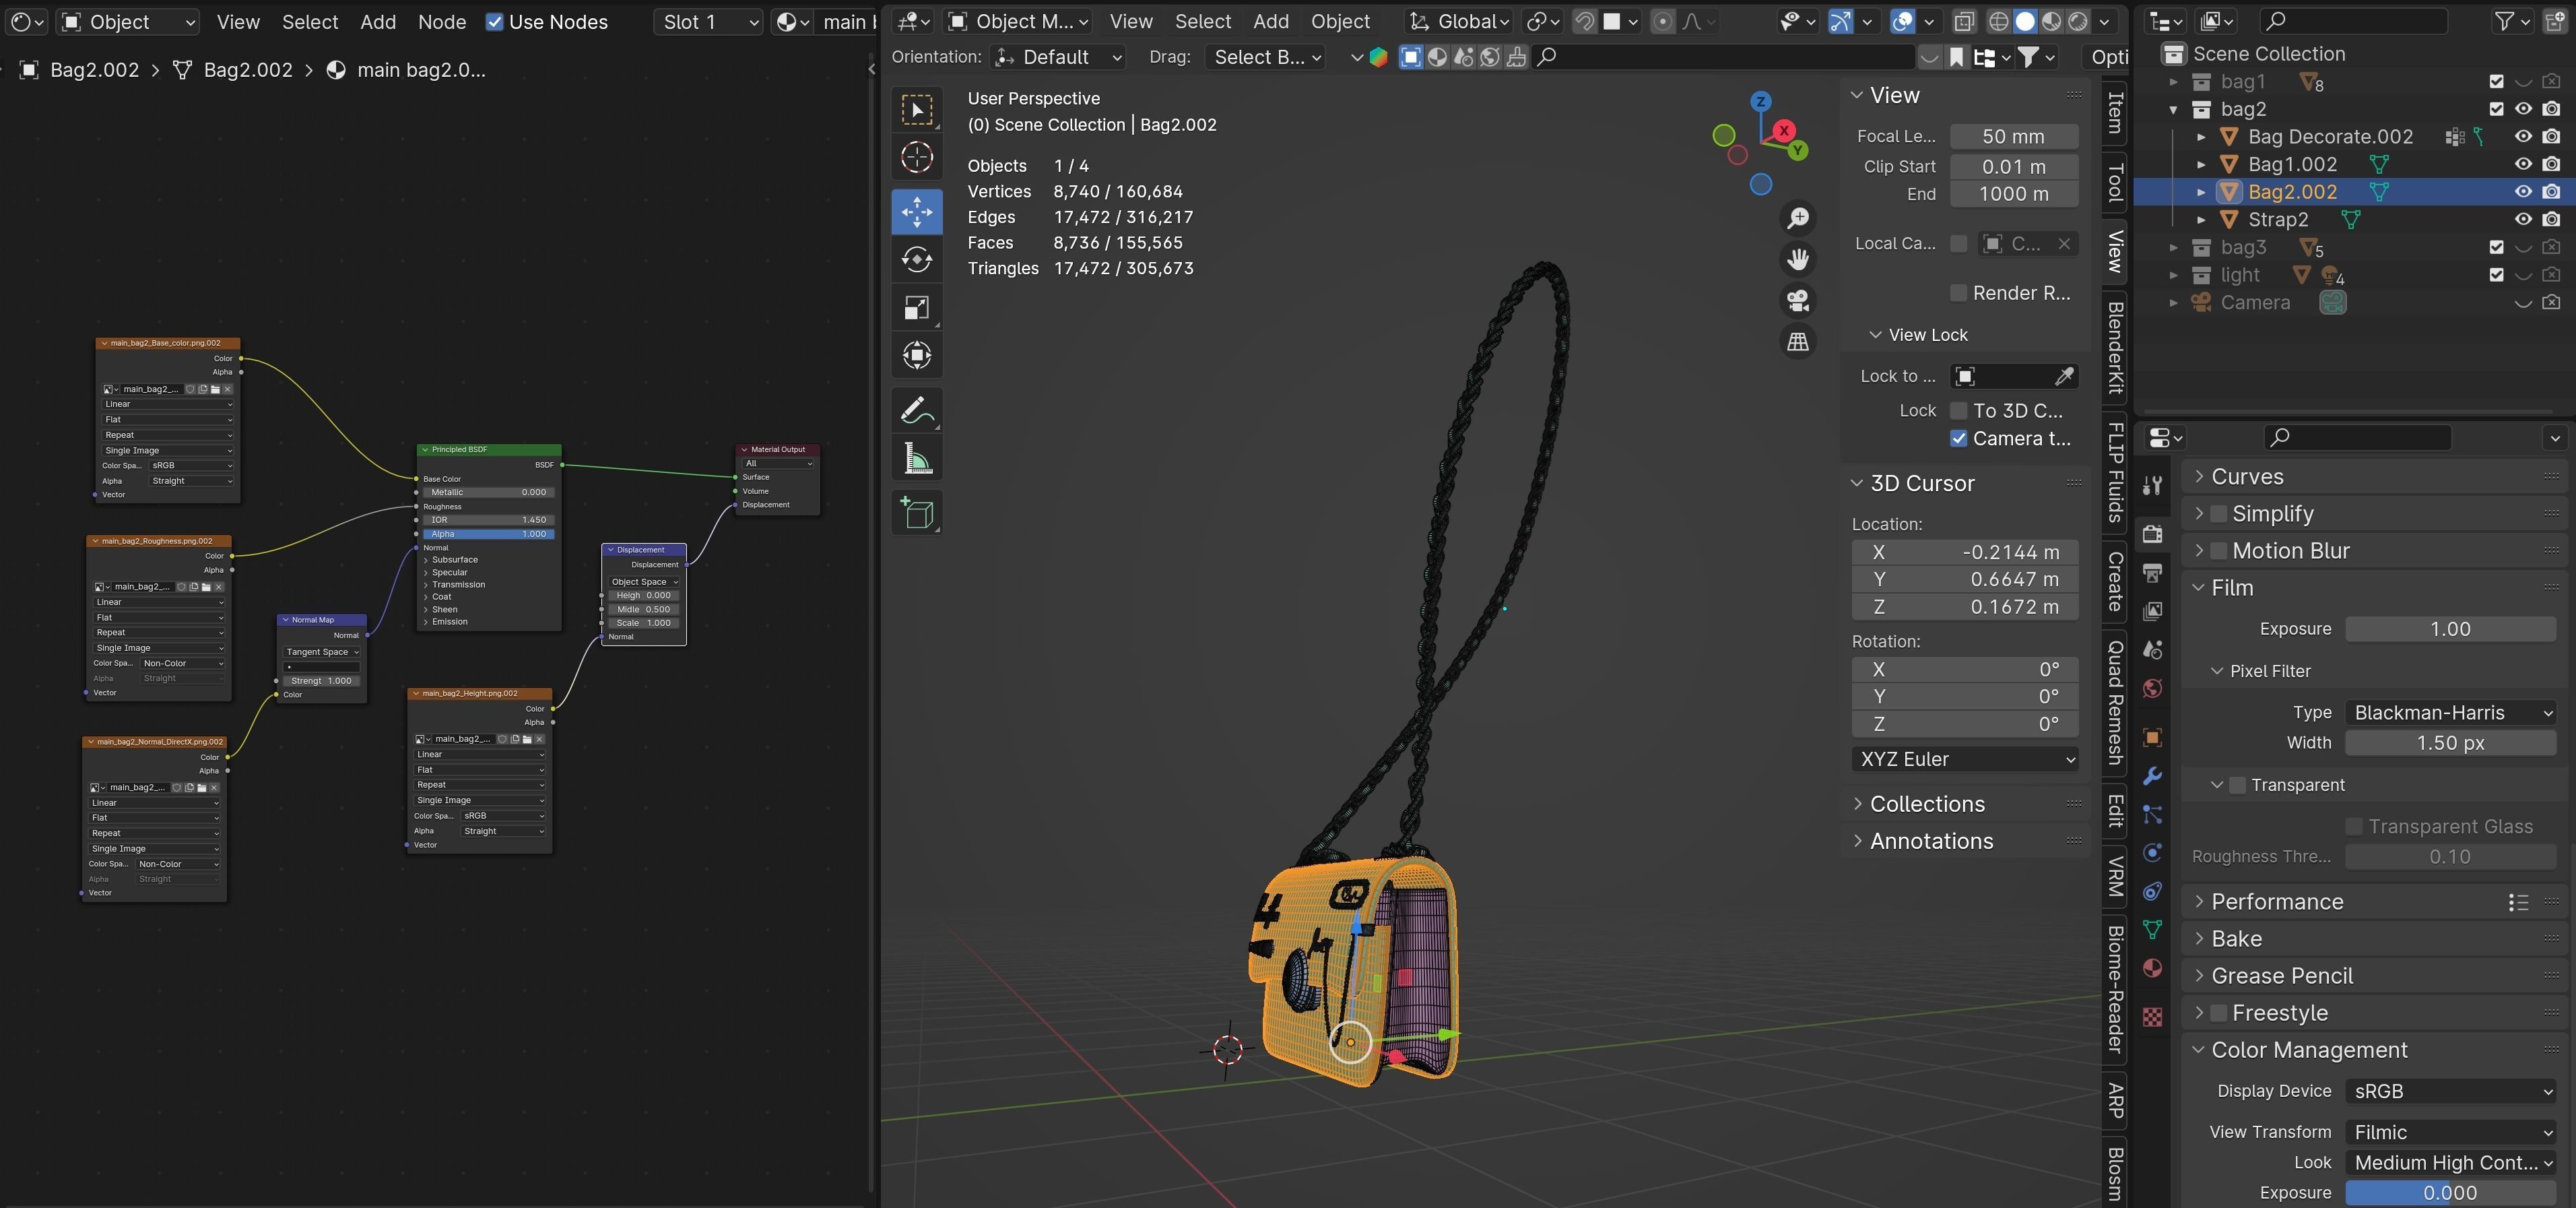Disable the Use Nodes checkbox
The image size is (2576, 1208).
495,22
